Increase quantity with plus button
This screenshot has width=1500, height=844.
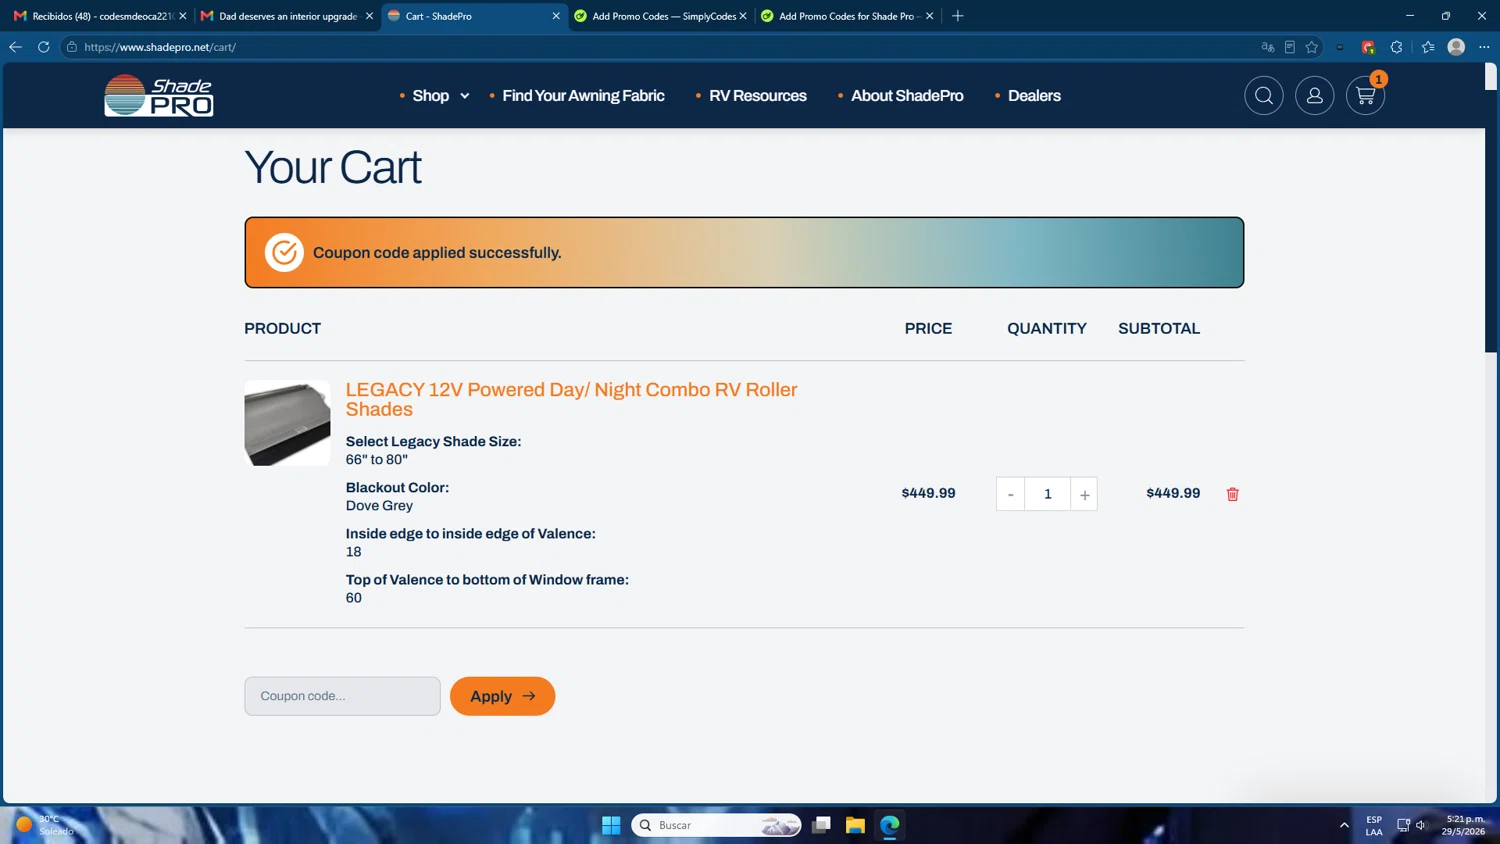[x=1084, y=494]
